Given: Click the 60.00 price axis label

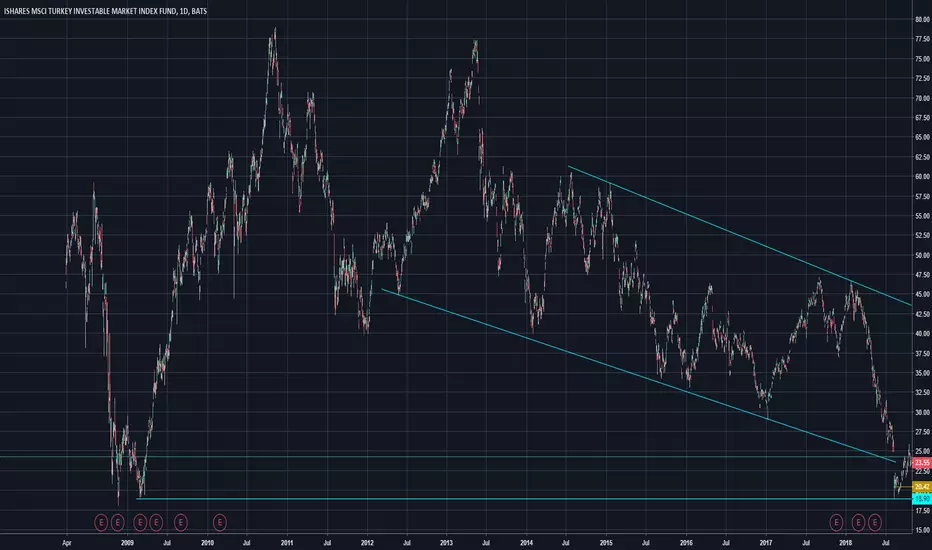Looking at the screenshot, I should tap(922, 177).
